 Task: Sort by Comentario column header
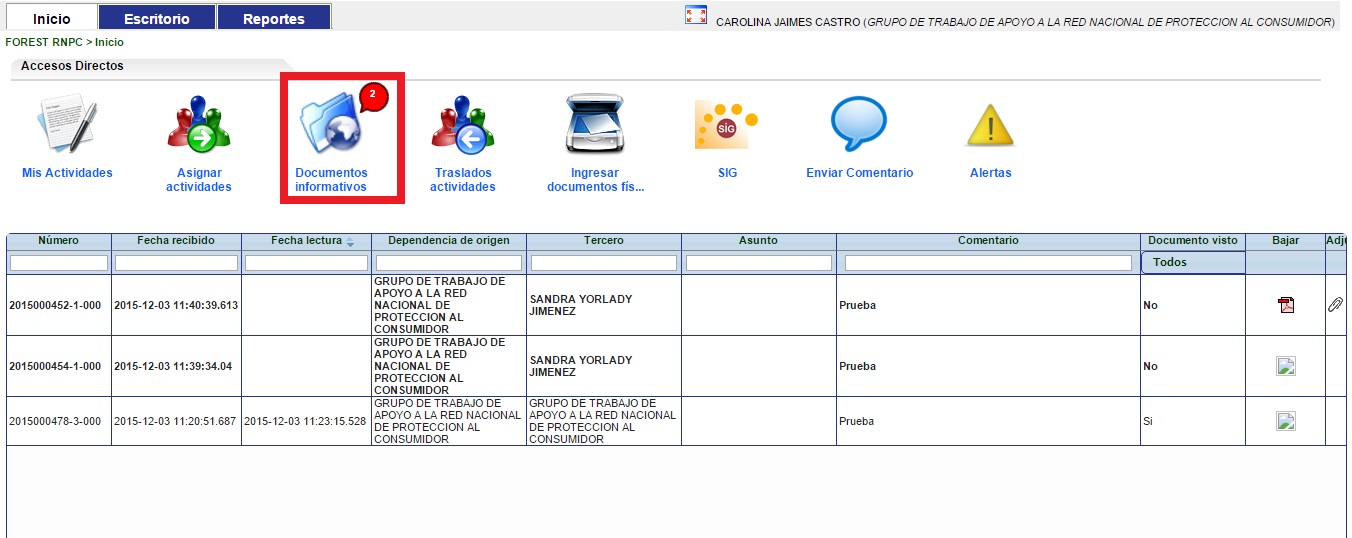(988, 241)
